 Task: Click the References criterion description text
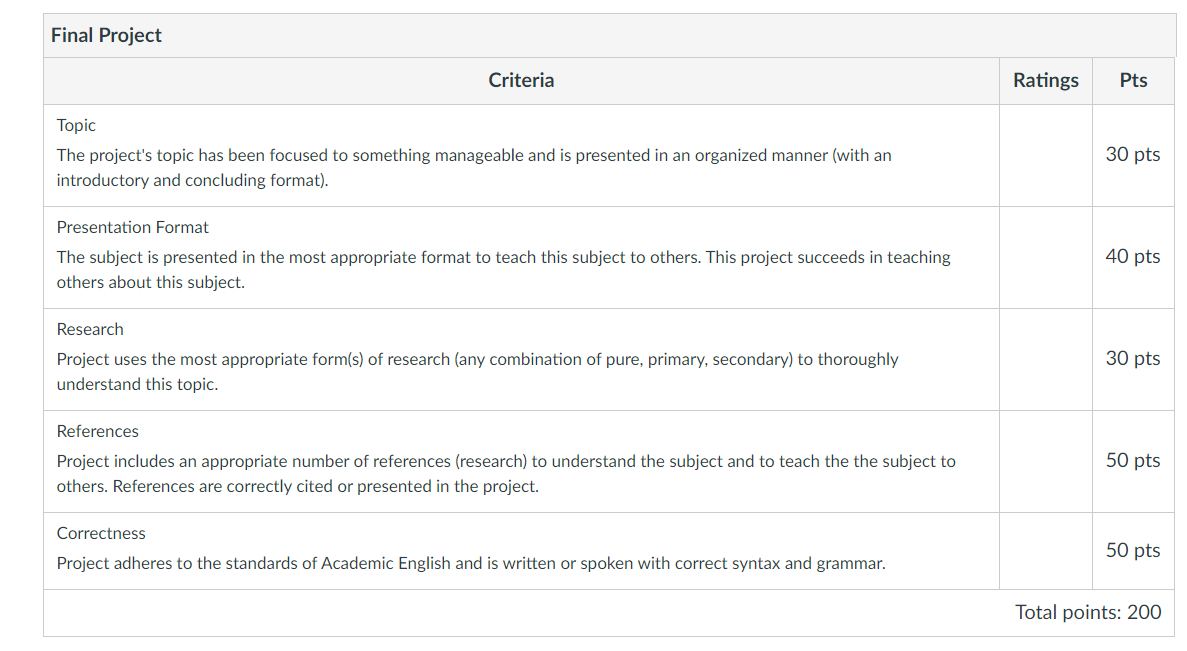coord(506,474)
